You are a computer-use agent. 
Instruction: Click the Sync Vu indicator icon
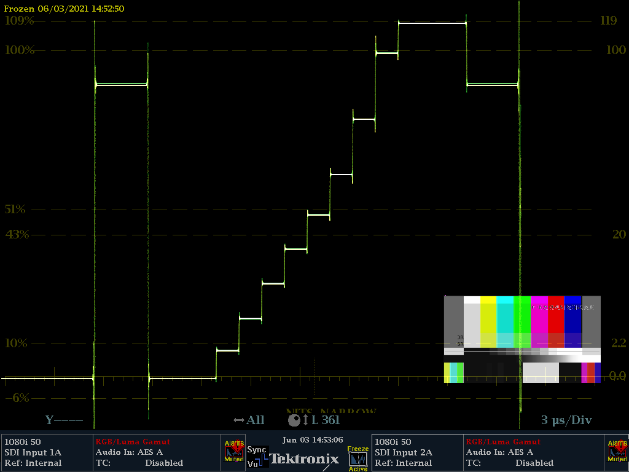(257, 456)
